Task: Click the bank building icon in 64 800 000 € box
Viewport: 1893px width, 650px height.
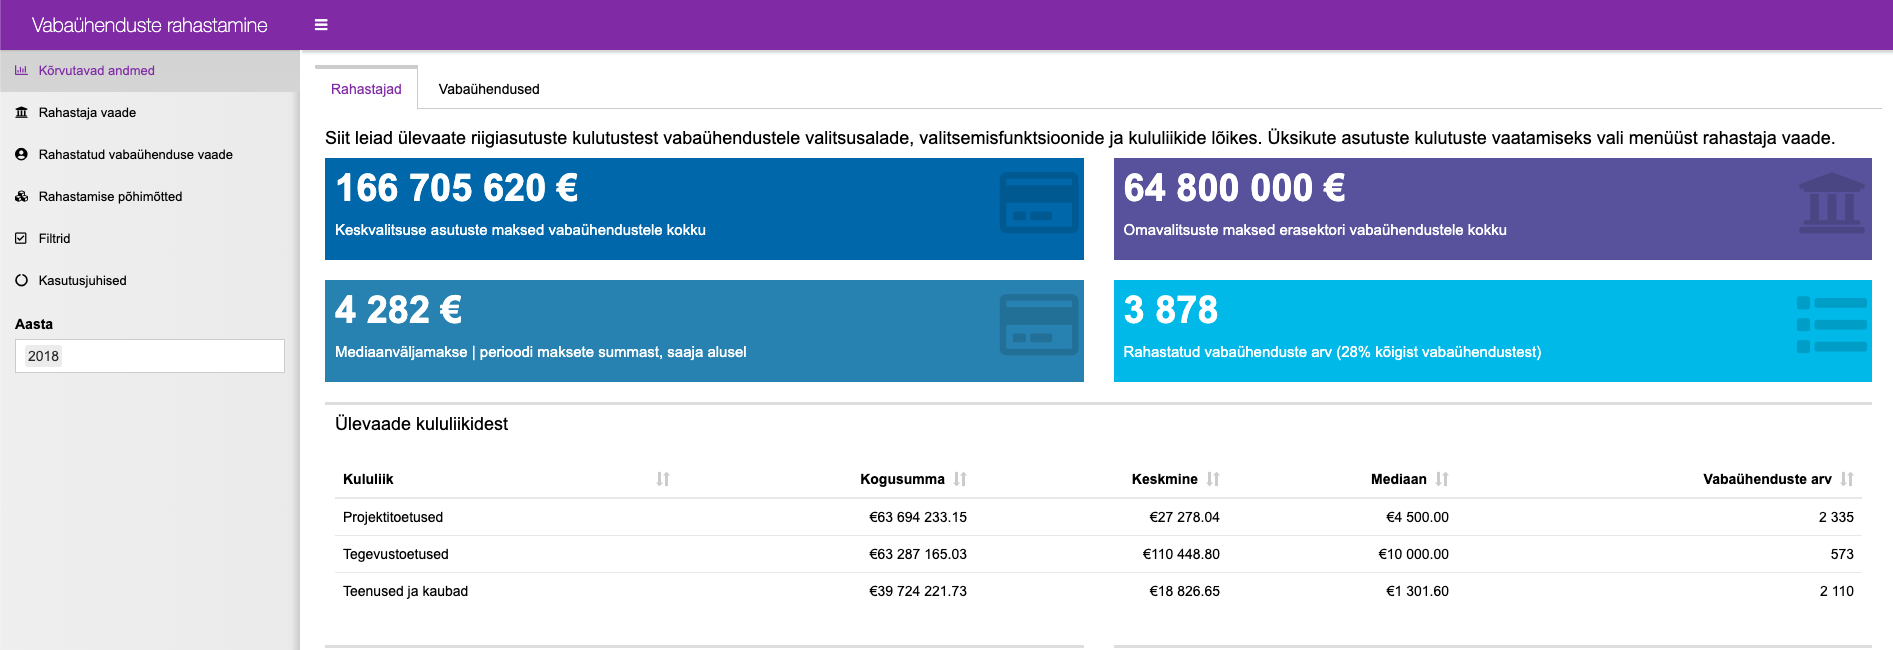Action: tap(1832, 203)
